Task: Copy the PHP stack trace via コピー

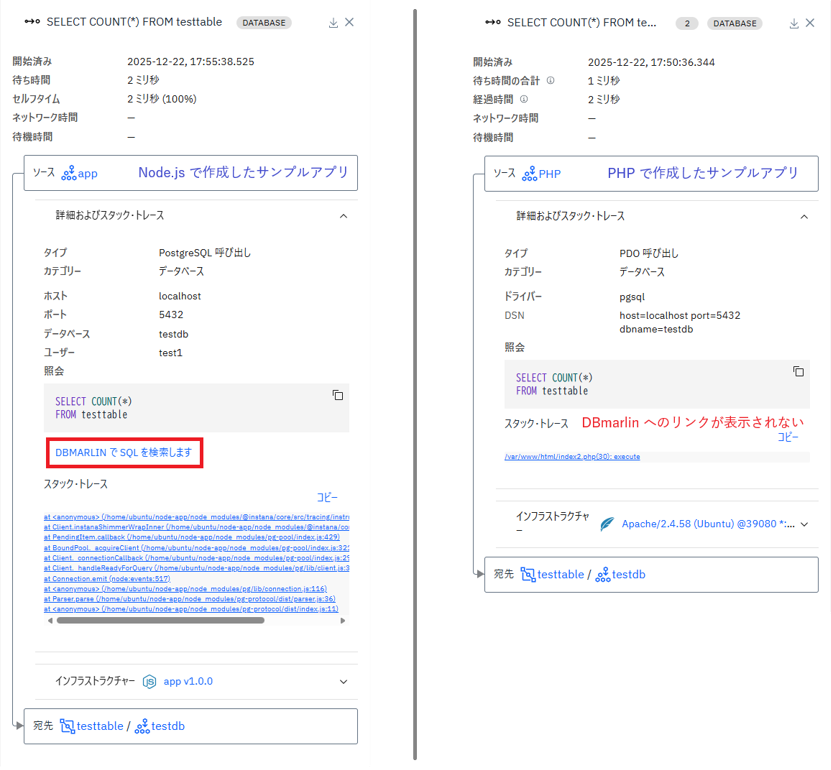Action: [x=788, y=437]
